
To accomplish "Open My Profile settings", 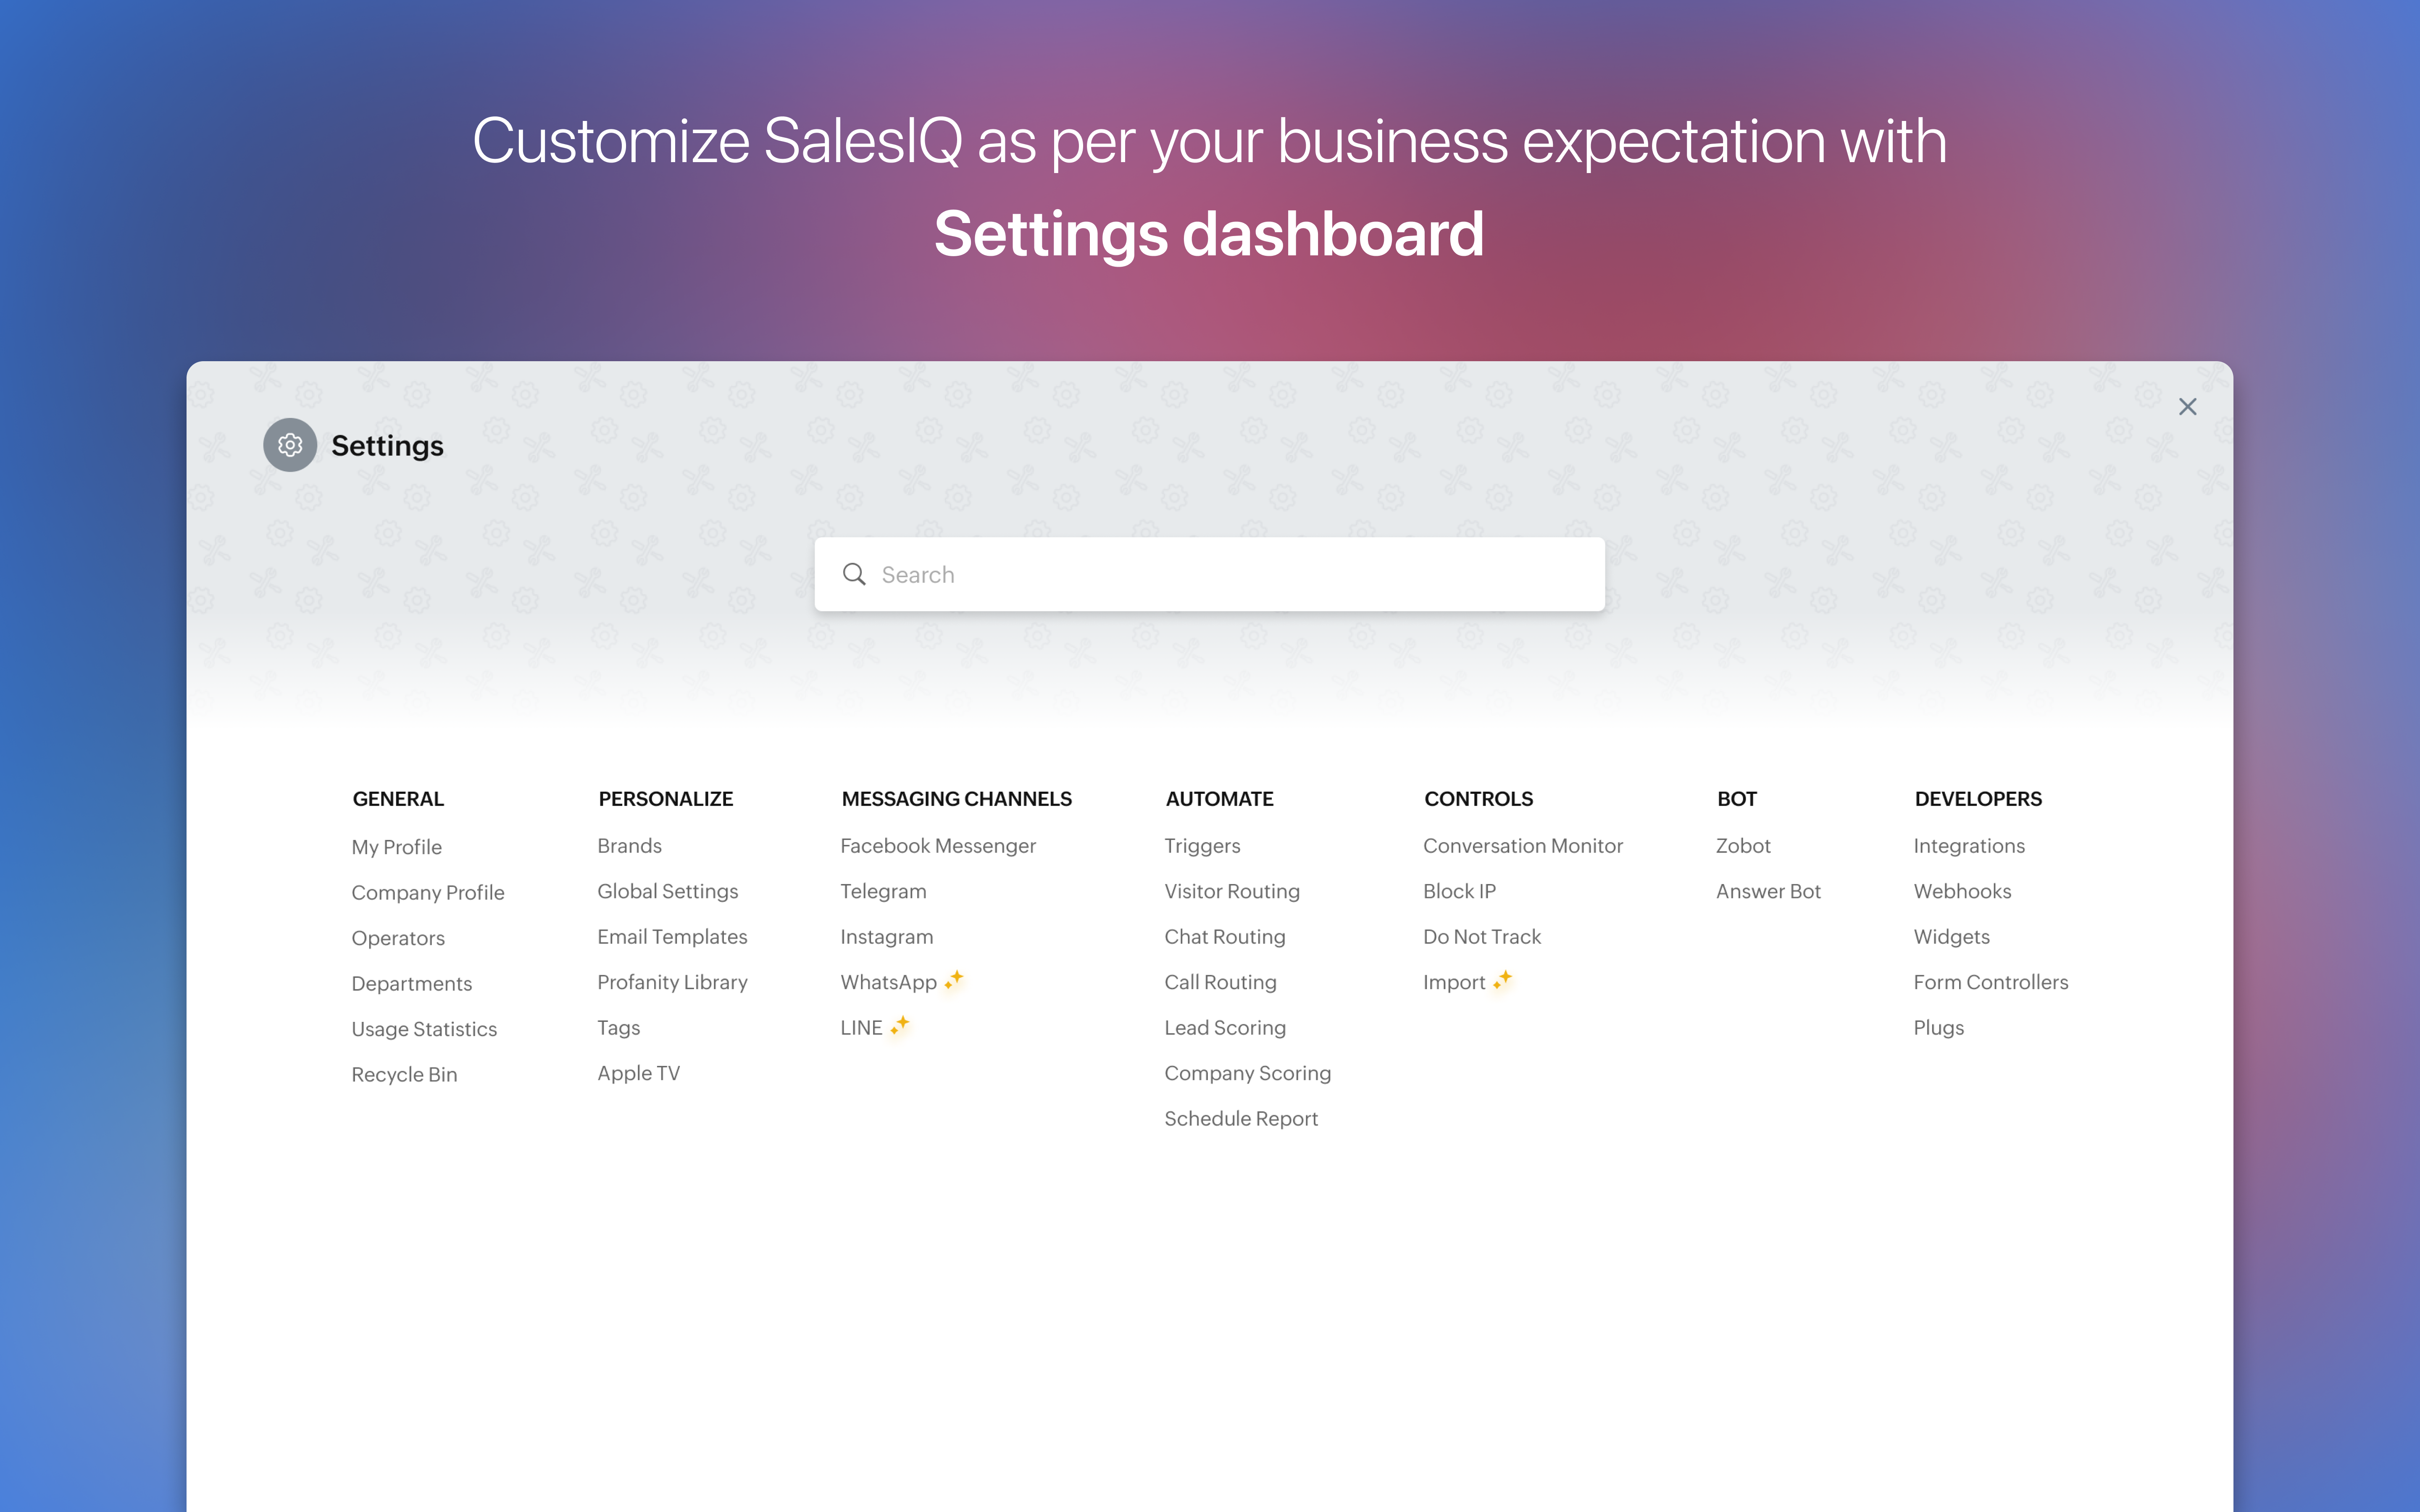I will click(396, 846).
